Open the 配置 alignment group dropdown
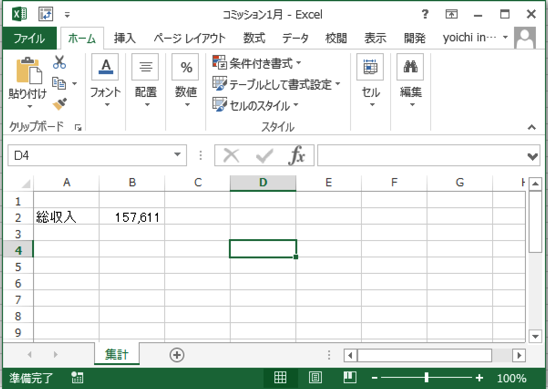This screenshot has height=389, width=548. [145, 81]
